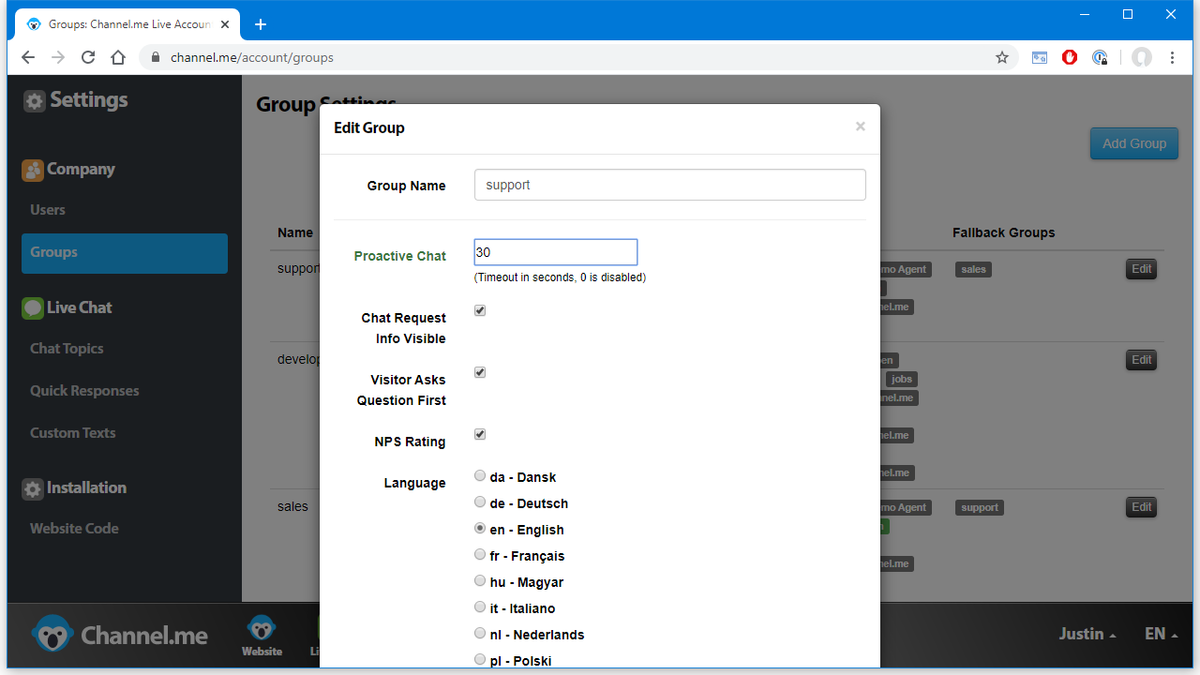Viewport: 1200px width, 675px height.
Task: Open the Groups settings page
Action: tap(125, 253)
